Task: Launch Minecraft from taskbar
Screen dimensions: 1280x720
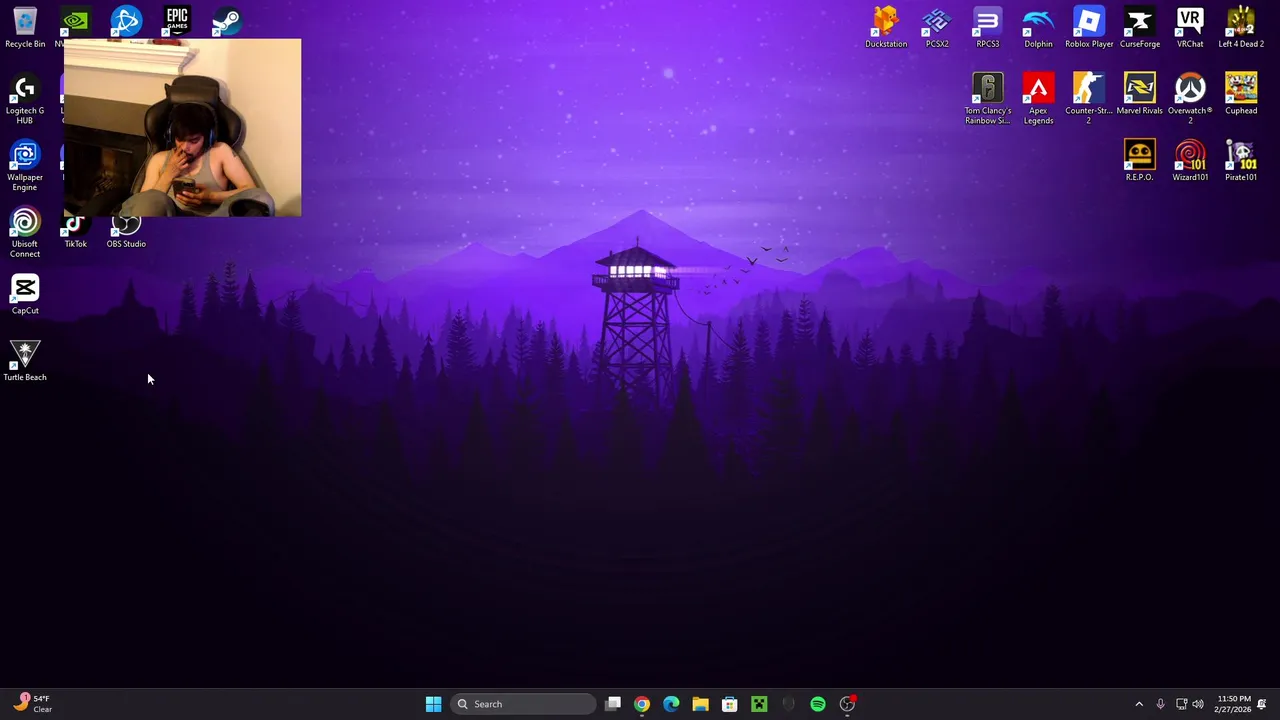Action: click(759, 704)
